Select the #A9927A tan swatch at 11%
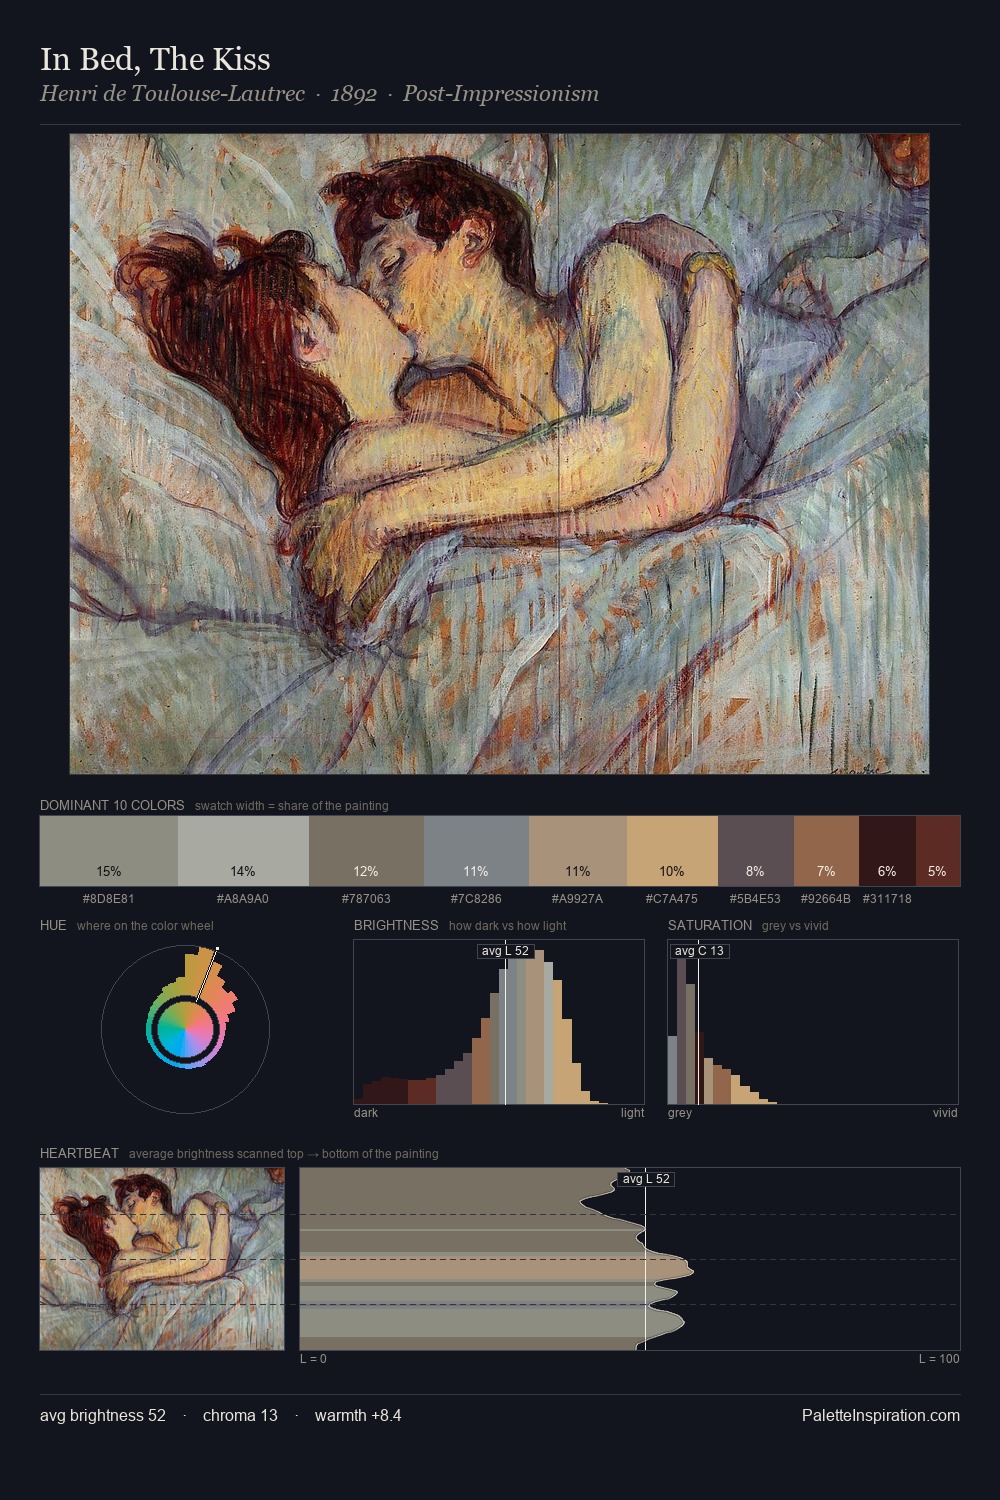The width and height of the screenshot is (1000, 1500). pyautogui.click(x=577, y=851)
